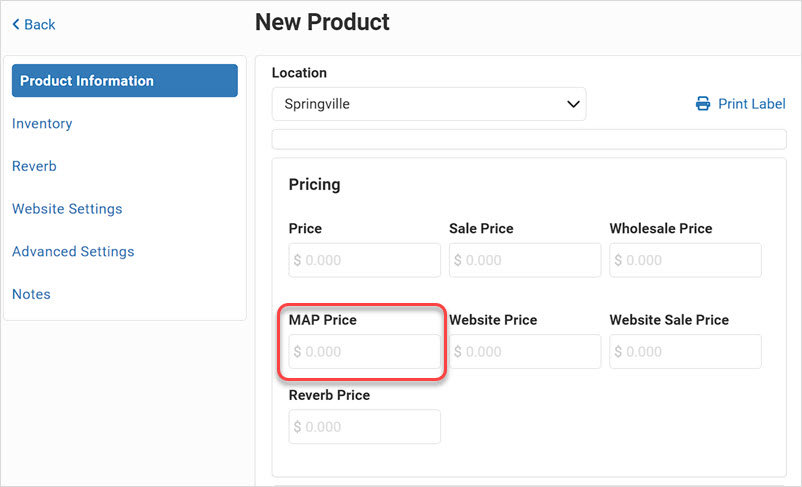802x487 pixels.
Task: Open Website Settings in the sidebar
Action: (67, 209)
